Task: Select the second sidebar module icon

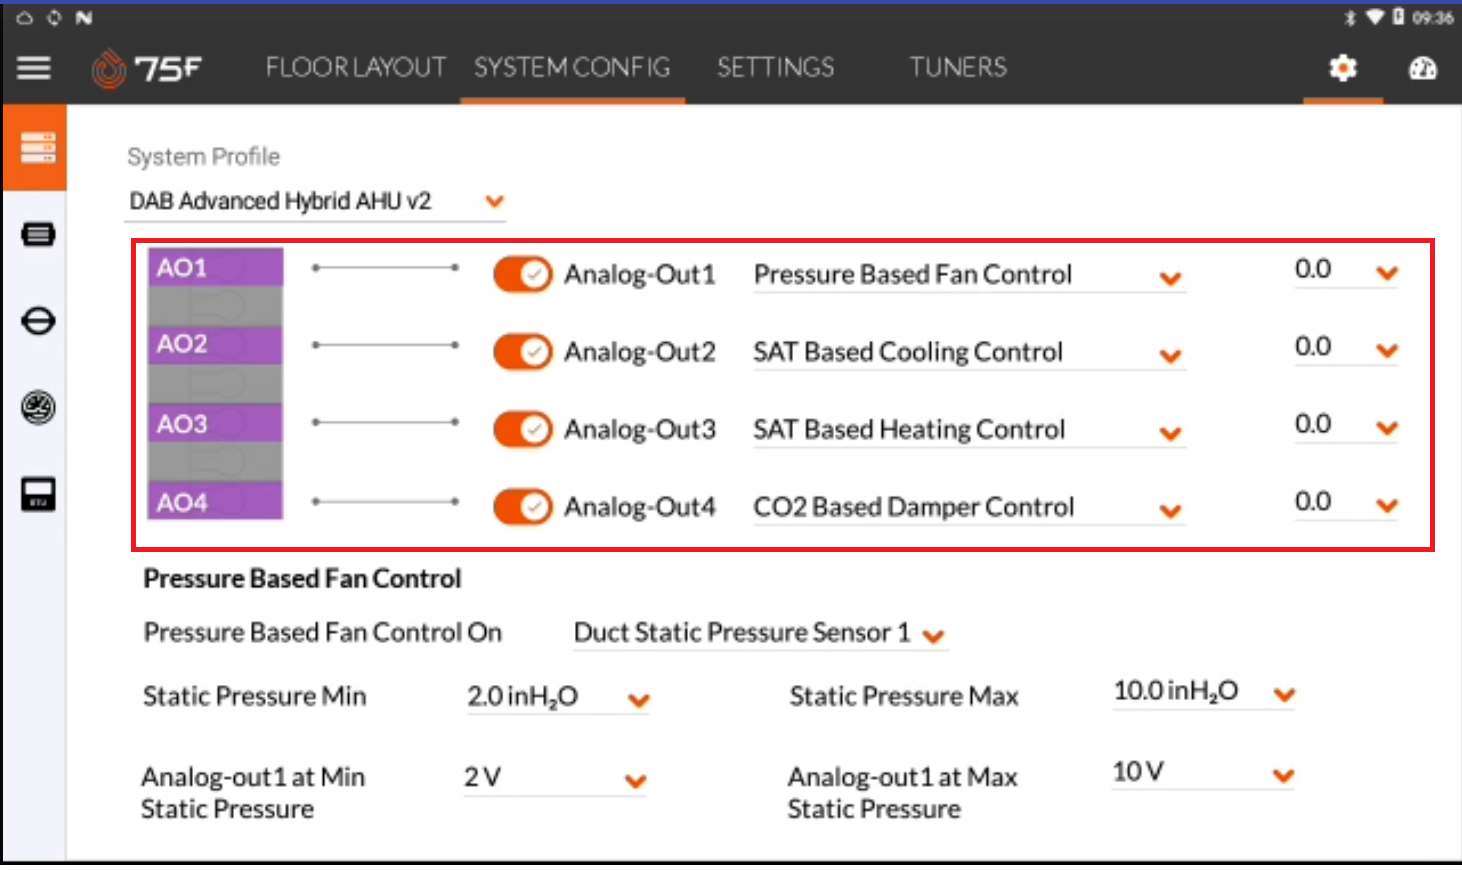Action: click(38, 235)
